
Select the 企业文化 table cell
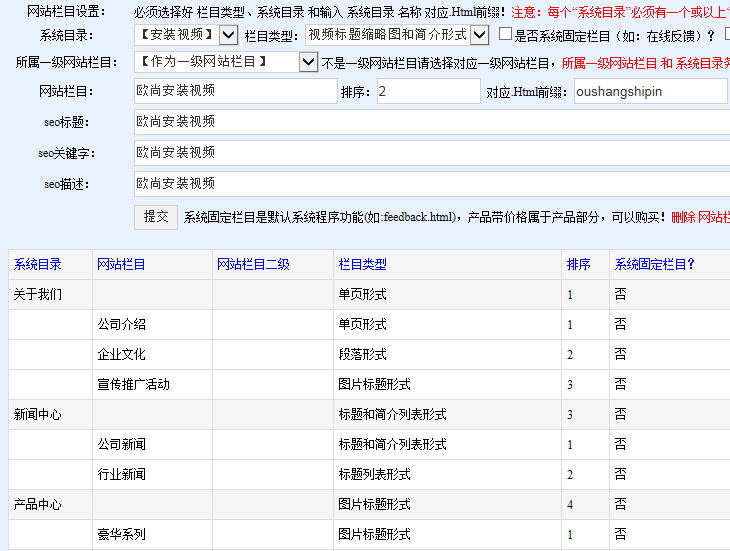click(x=152, y=354)
